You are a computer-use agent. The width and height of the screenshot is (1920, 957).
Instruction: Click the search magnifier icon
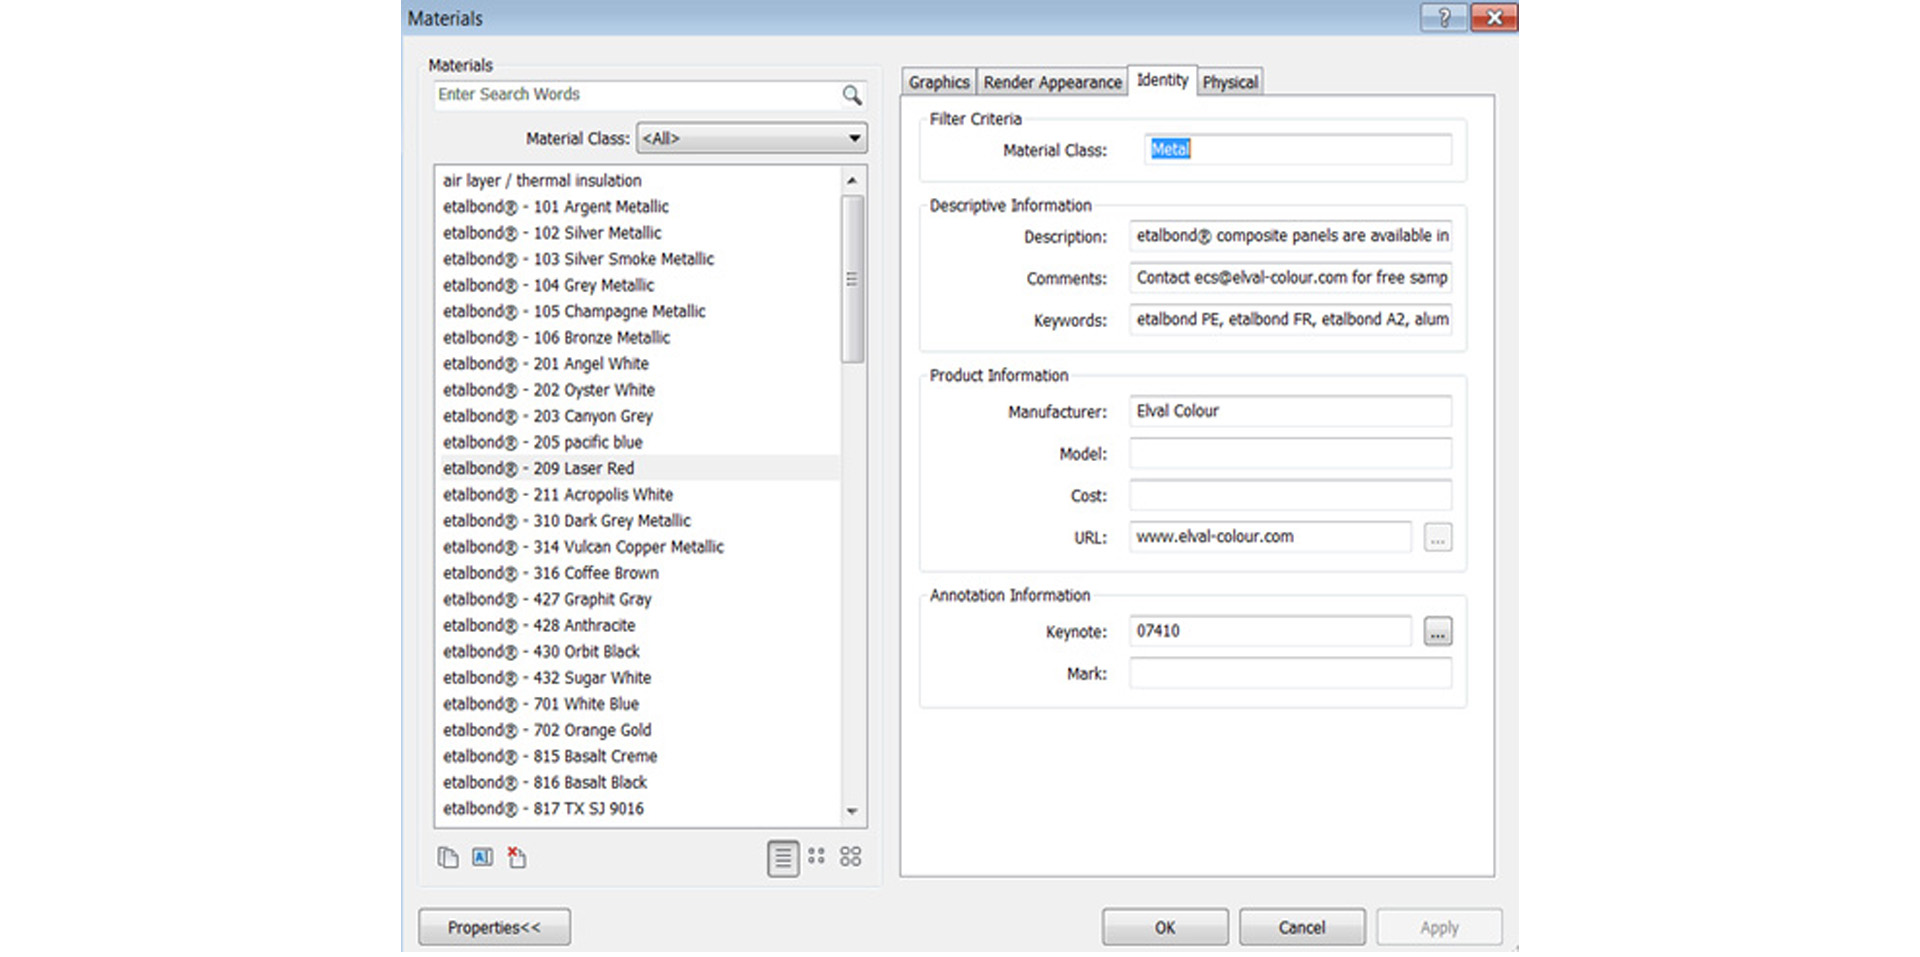pos(851,95)
